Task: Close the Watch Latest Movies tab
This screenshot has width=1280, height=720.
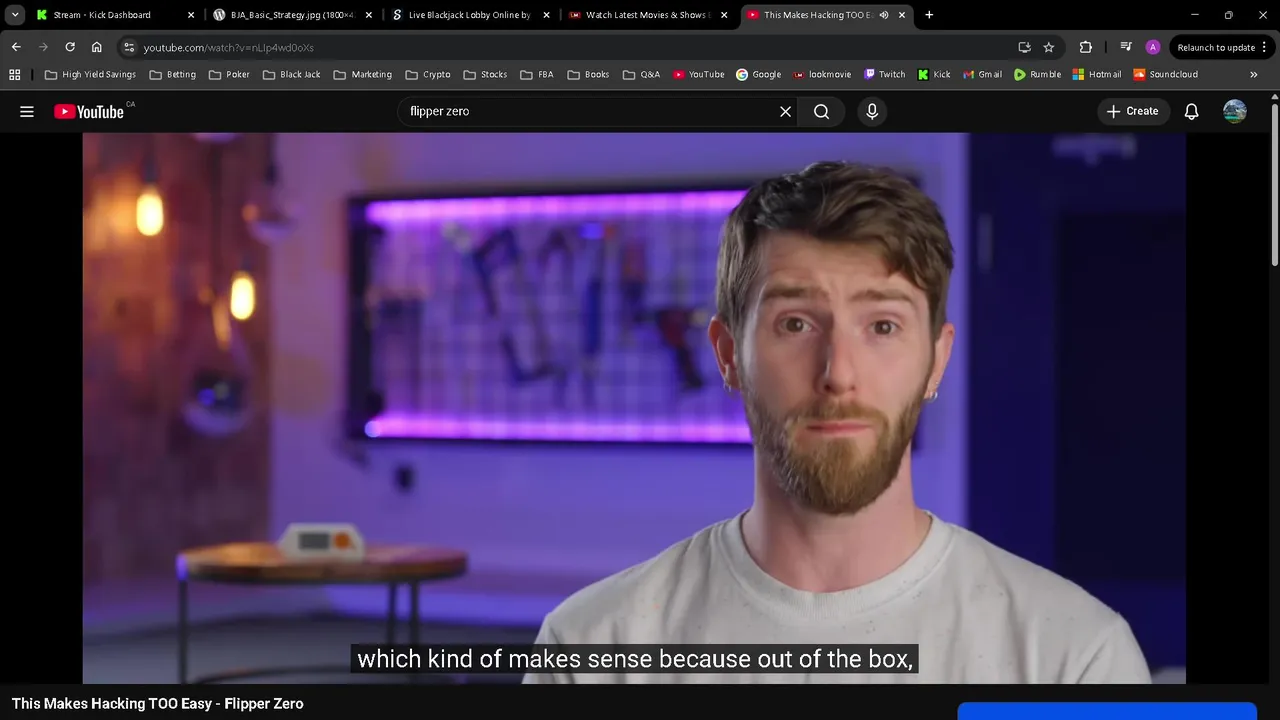Action: pos(724,15)
